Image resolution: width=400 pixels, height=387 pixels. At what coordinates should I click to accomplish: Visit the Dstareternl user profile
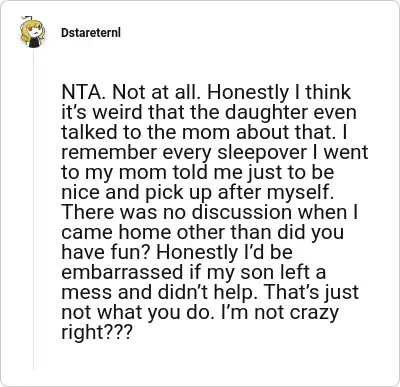point(91,33)
